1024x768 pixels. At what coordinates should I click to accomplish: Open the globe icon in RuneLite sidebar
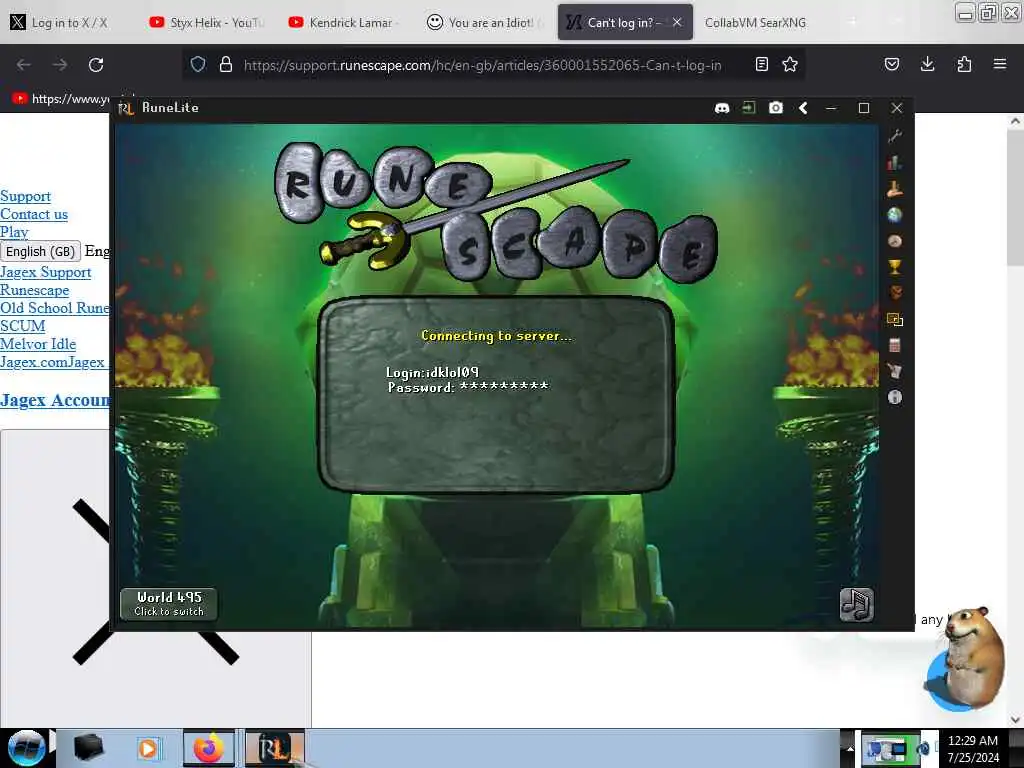[895, 215]
